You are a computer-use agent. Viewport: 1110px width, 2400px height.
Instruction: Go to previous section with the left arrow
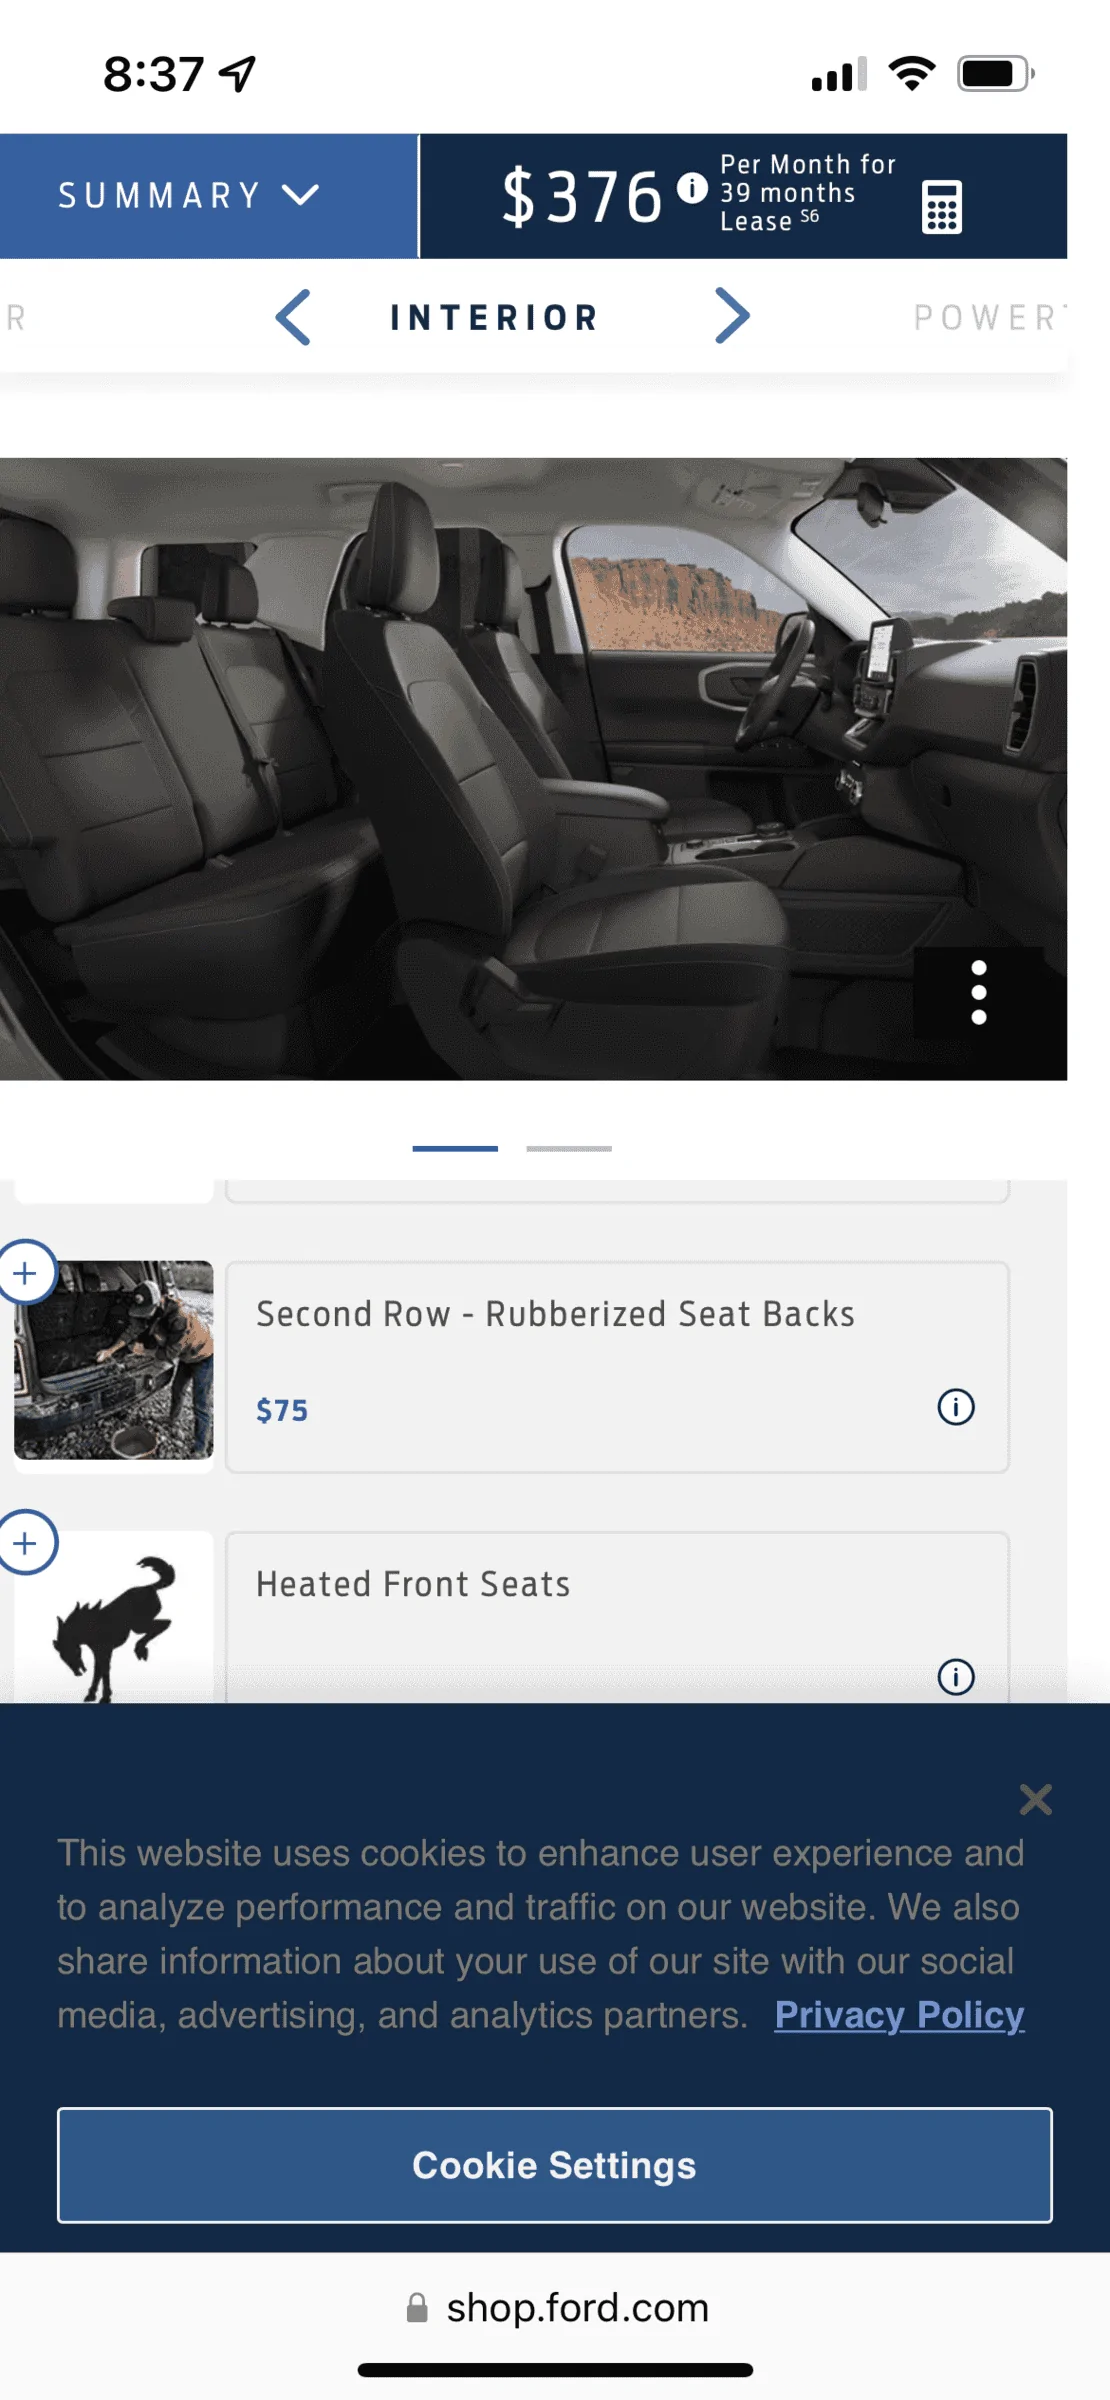point(293,317)
